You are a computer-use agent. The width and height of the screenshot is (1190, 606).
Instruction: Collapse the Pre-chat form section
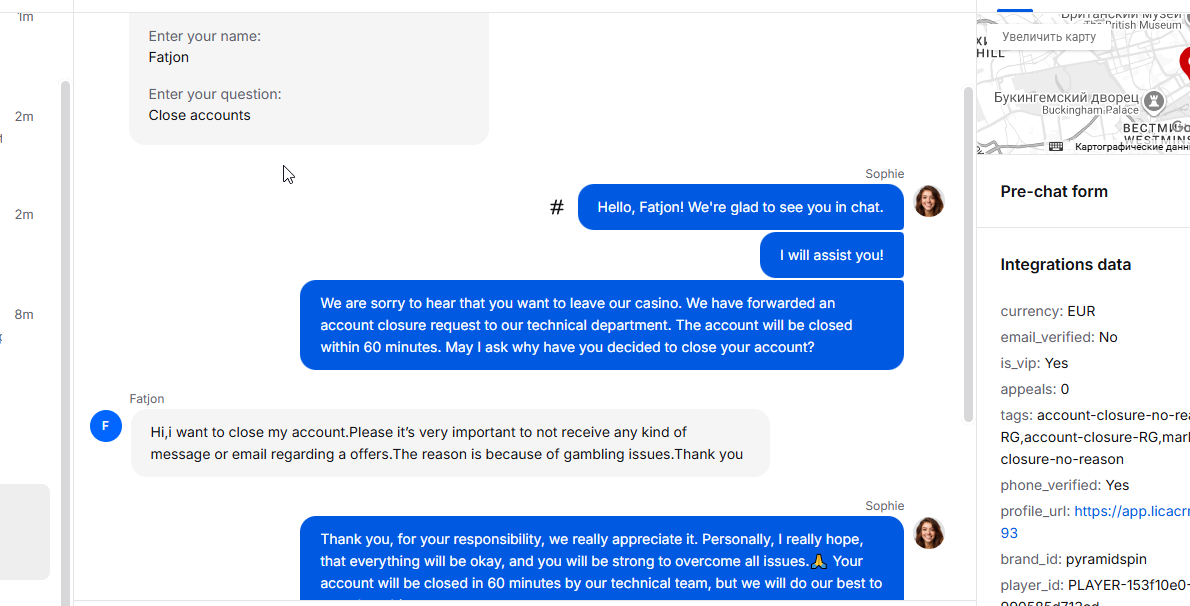[x=1054, y=191]
